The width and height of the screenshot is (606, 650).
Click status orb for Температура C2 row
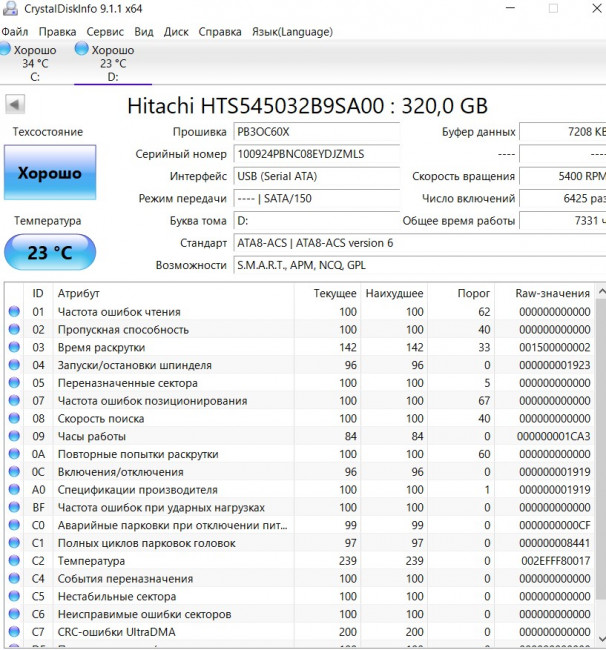coord(14,560)
